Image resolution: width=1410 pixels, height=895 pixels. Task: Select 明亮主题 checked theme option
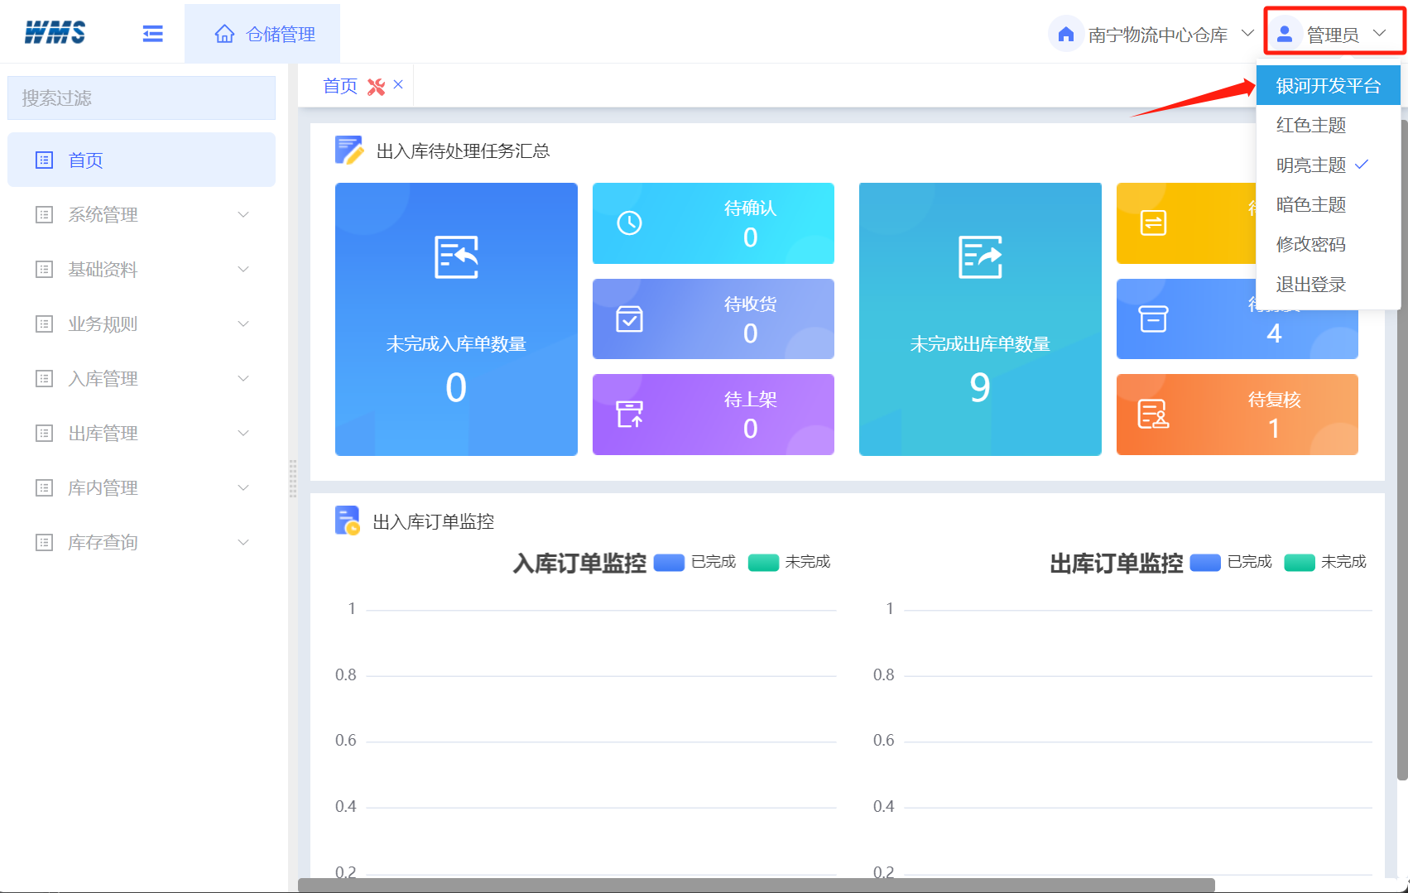[1311, 165]
